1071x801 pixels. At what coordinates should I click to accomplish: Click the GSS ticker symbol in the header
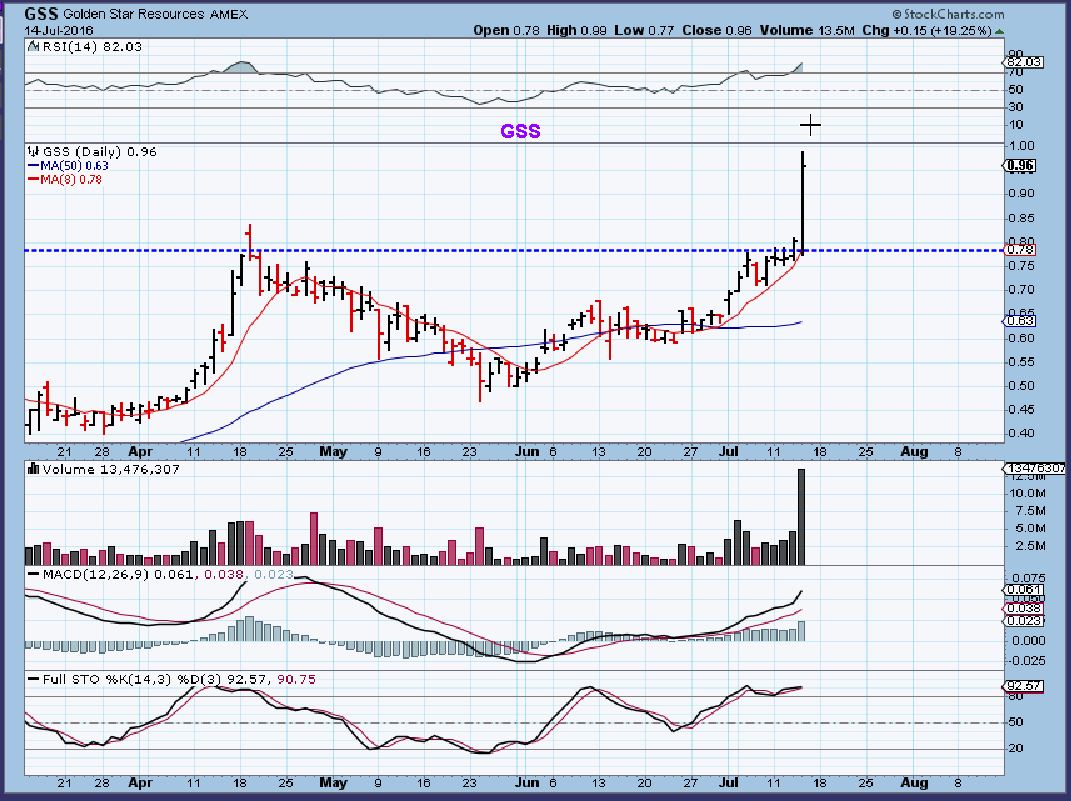click(x=42, y=14)
